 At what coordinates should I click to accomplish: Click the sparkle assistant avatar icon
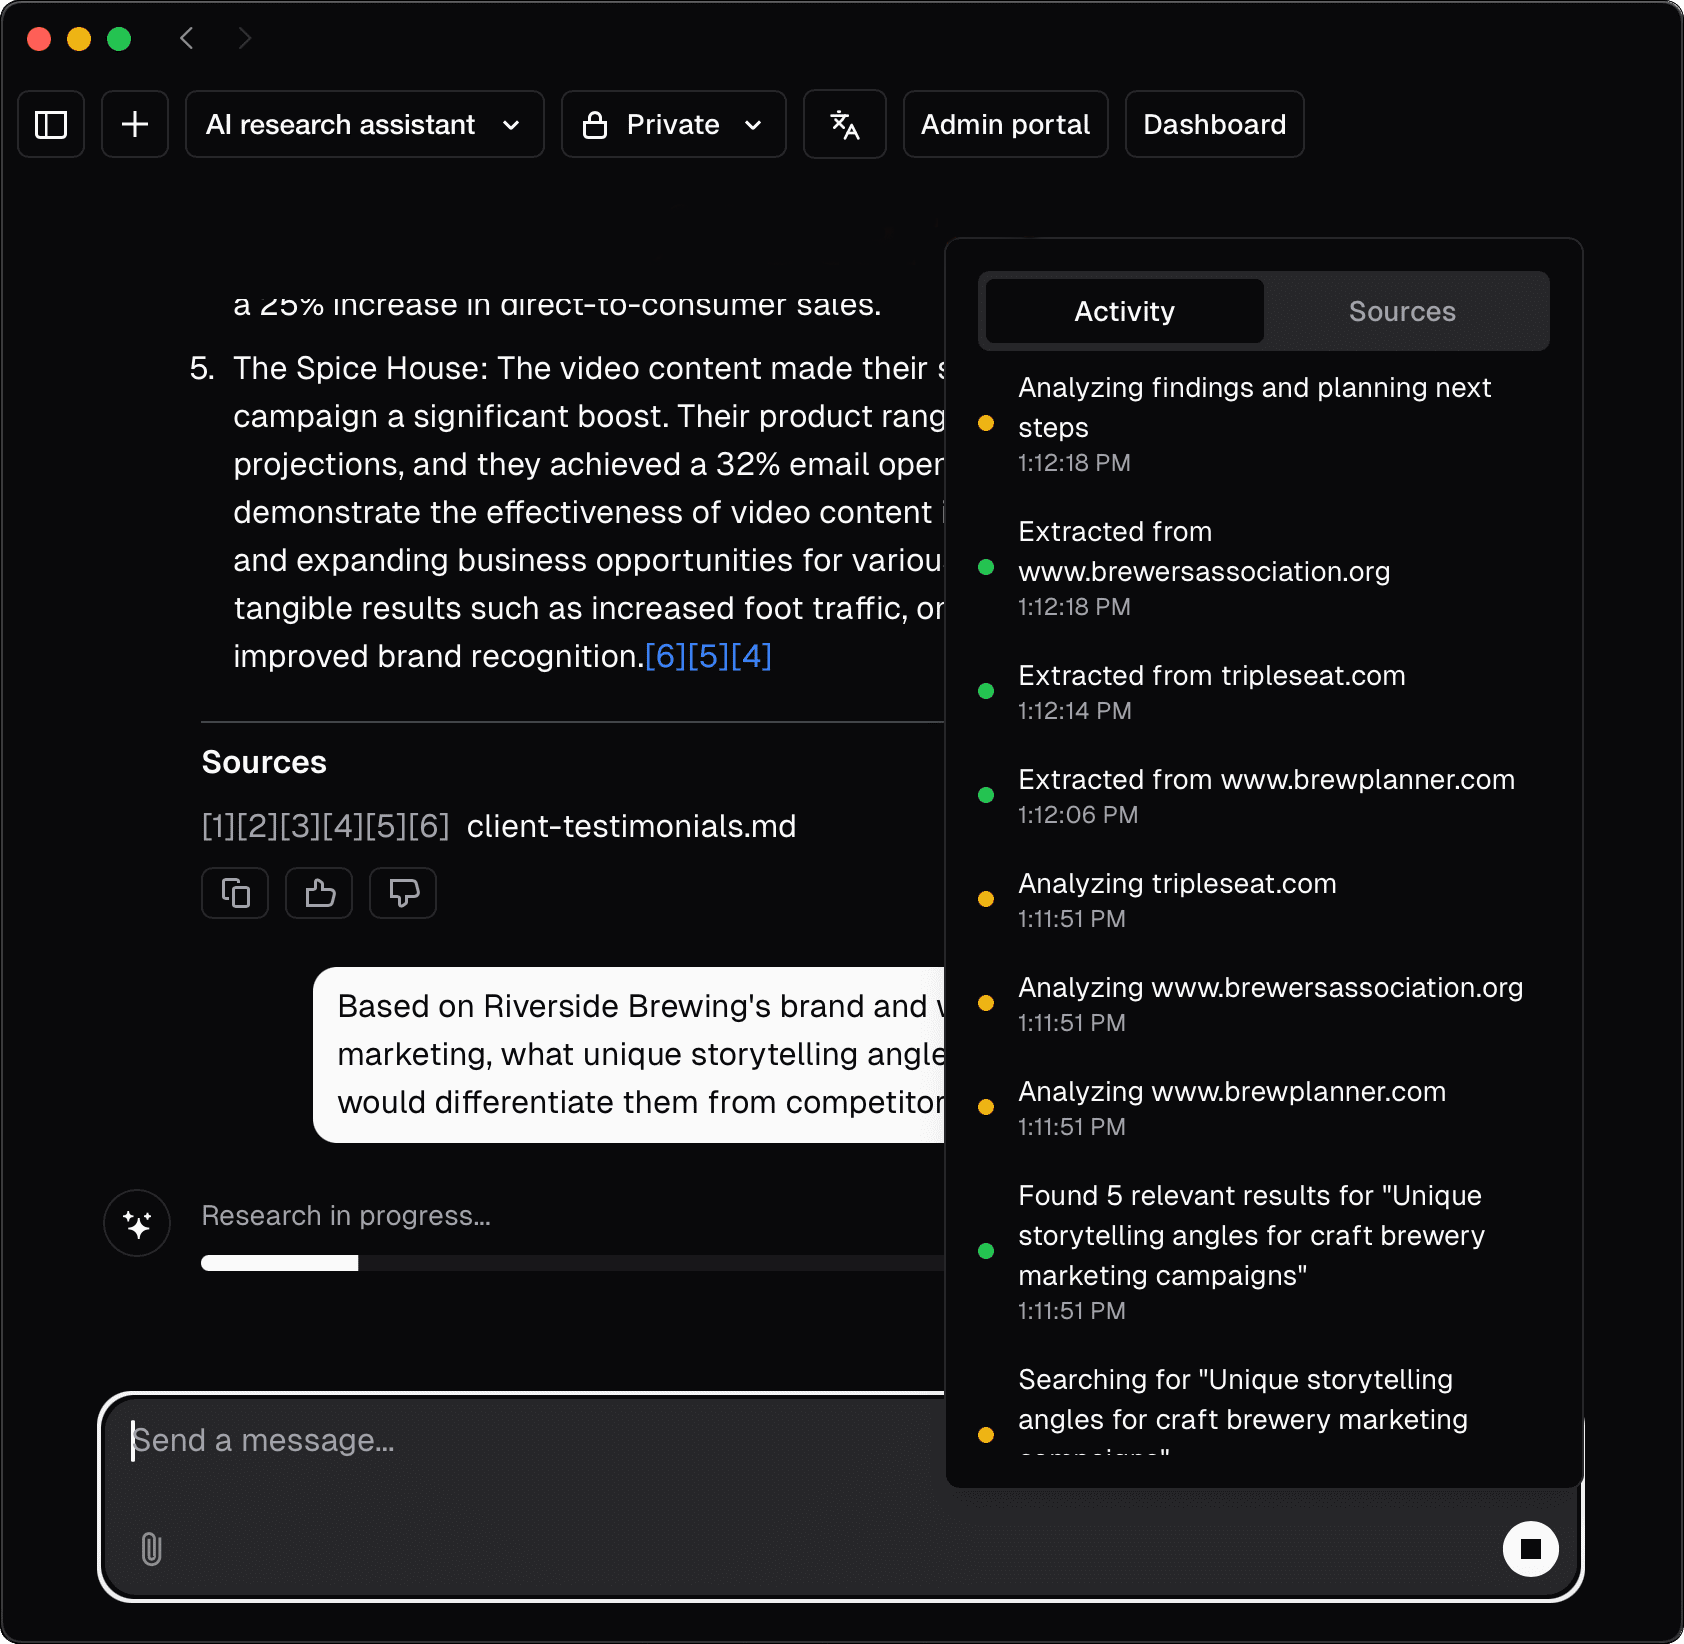(x=137, y=1223)
